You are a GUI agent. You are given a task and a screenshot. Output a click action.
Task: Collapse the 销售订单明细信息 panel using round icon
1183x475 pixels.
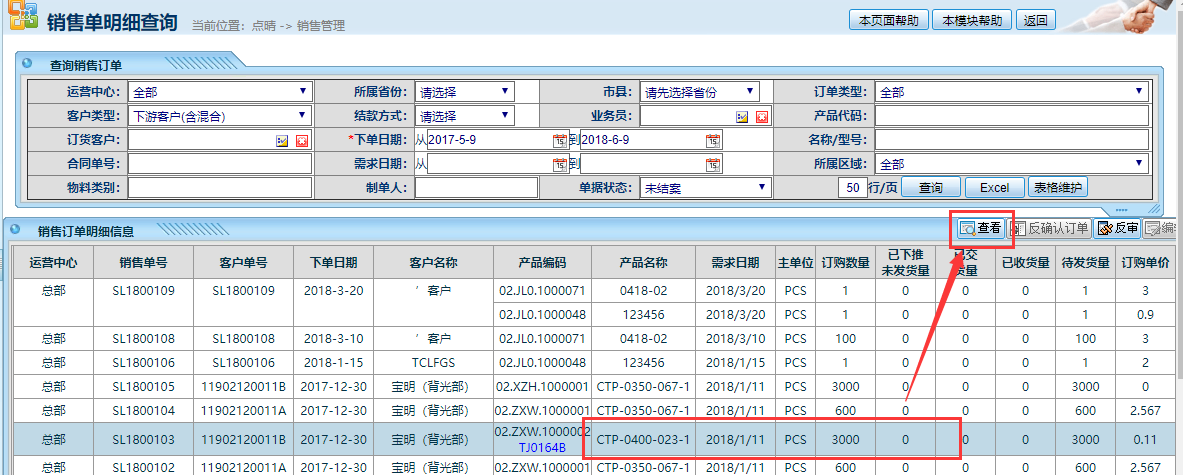14,230
